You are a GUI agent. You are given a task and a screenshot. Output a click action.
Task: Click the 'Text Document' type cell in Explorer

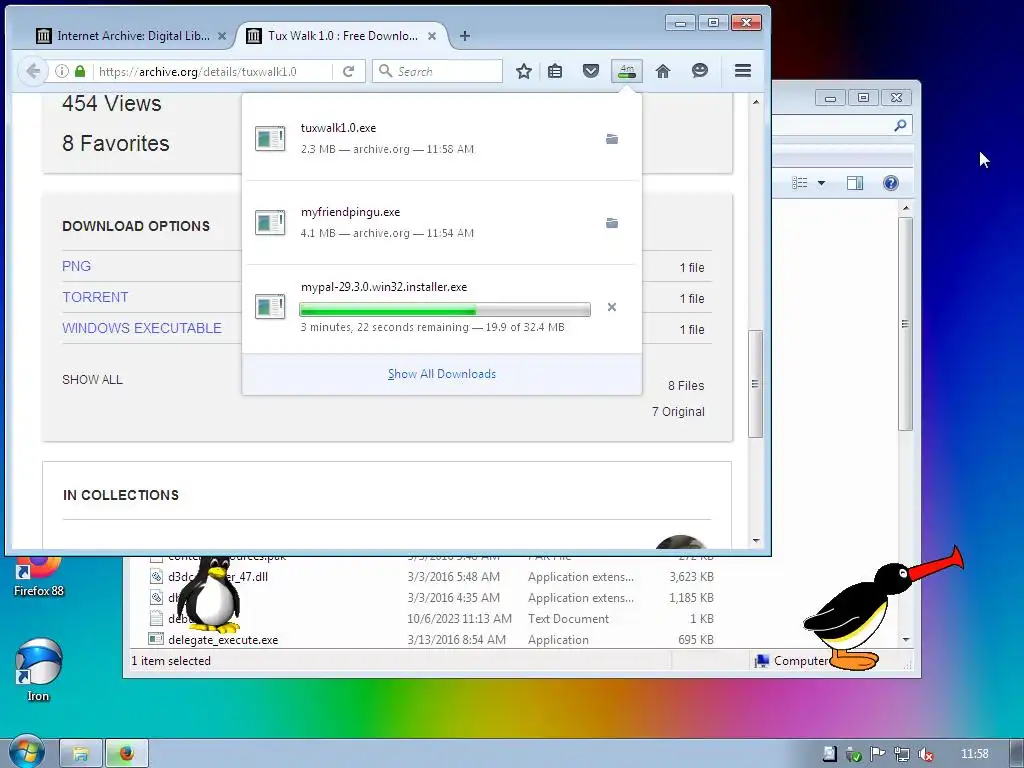coord(569,618)
